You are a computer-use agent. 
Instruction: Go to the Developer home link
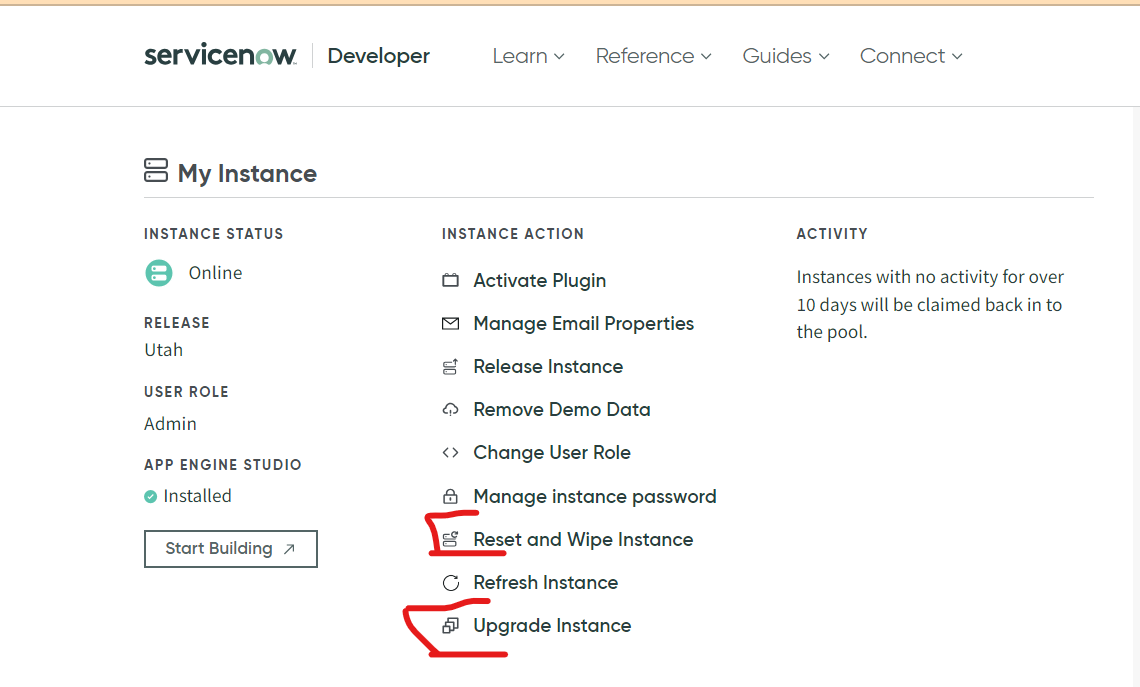pyautogui.click(x=378, y=56)
